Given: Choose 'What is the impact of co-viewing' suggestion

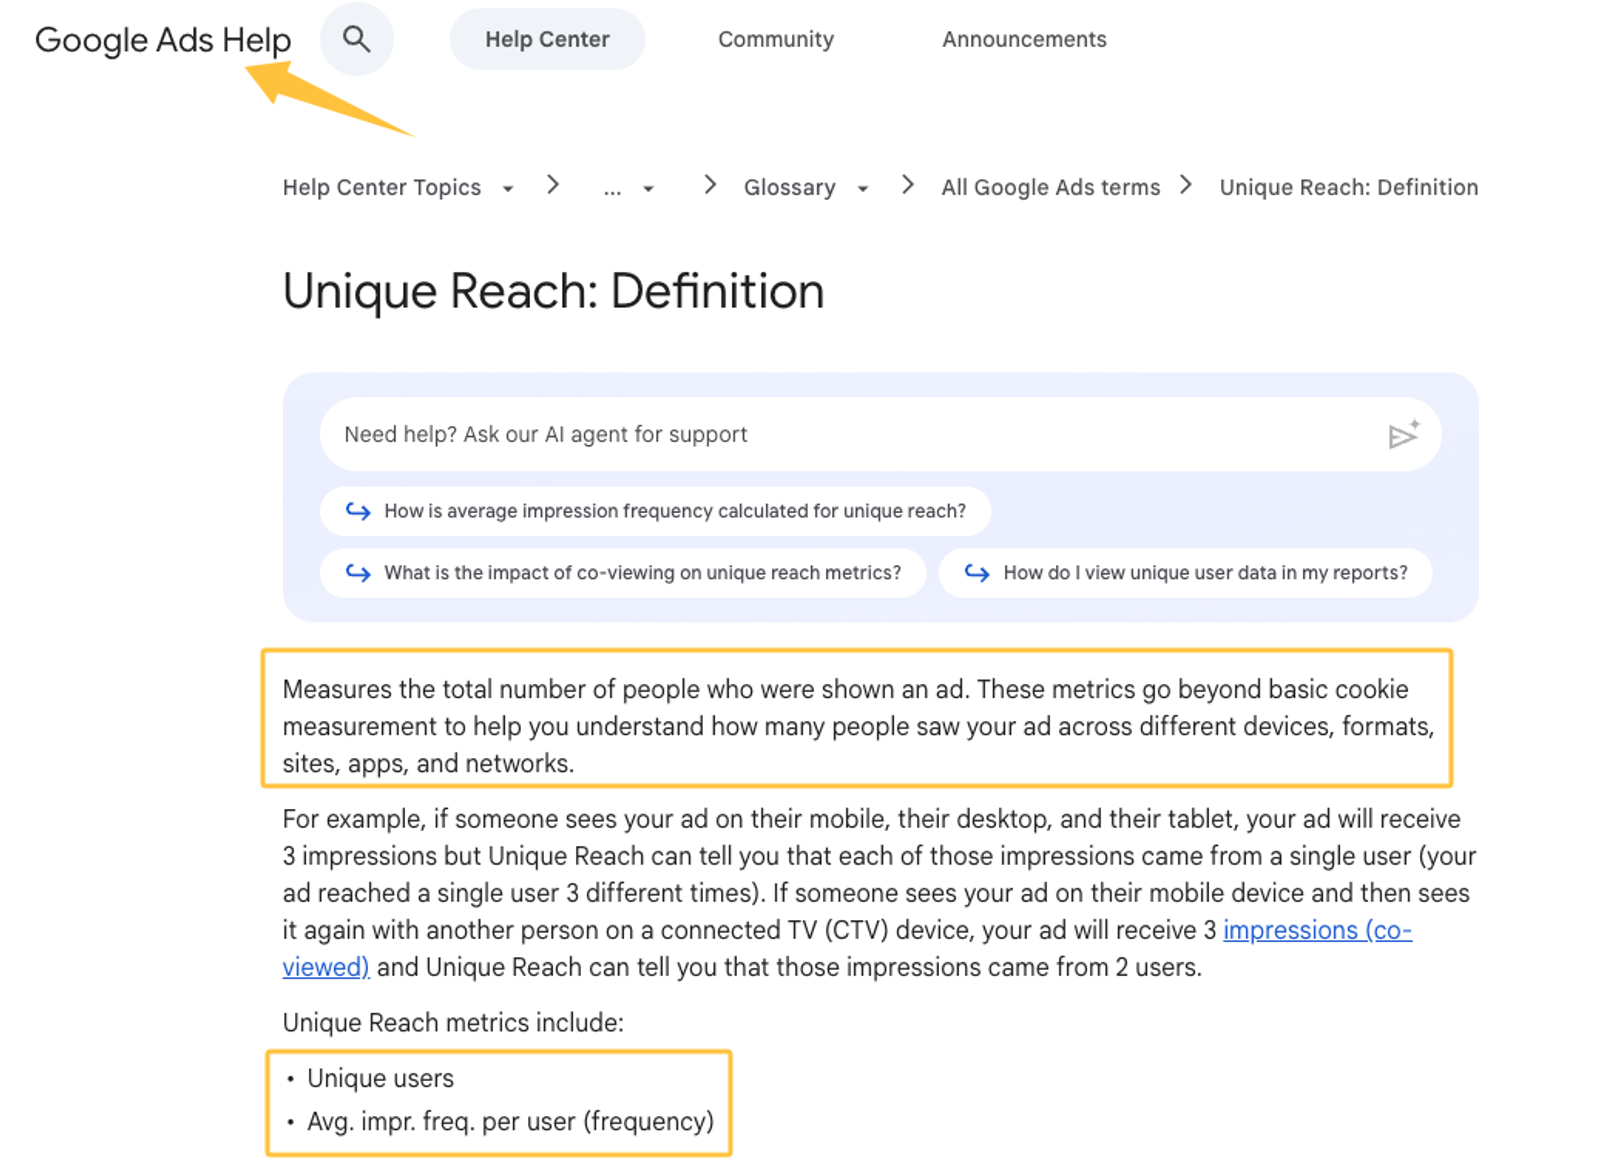Looking at the screenshot, I should click(623, 572).
